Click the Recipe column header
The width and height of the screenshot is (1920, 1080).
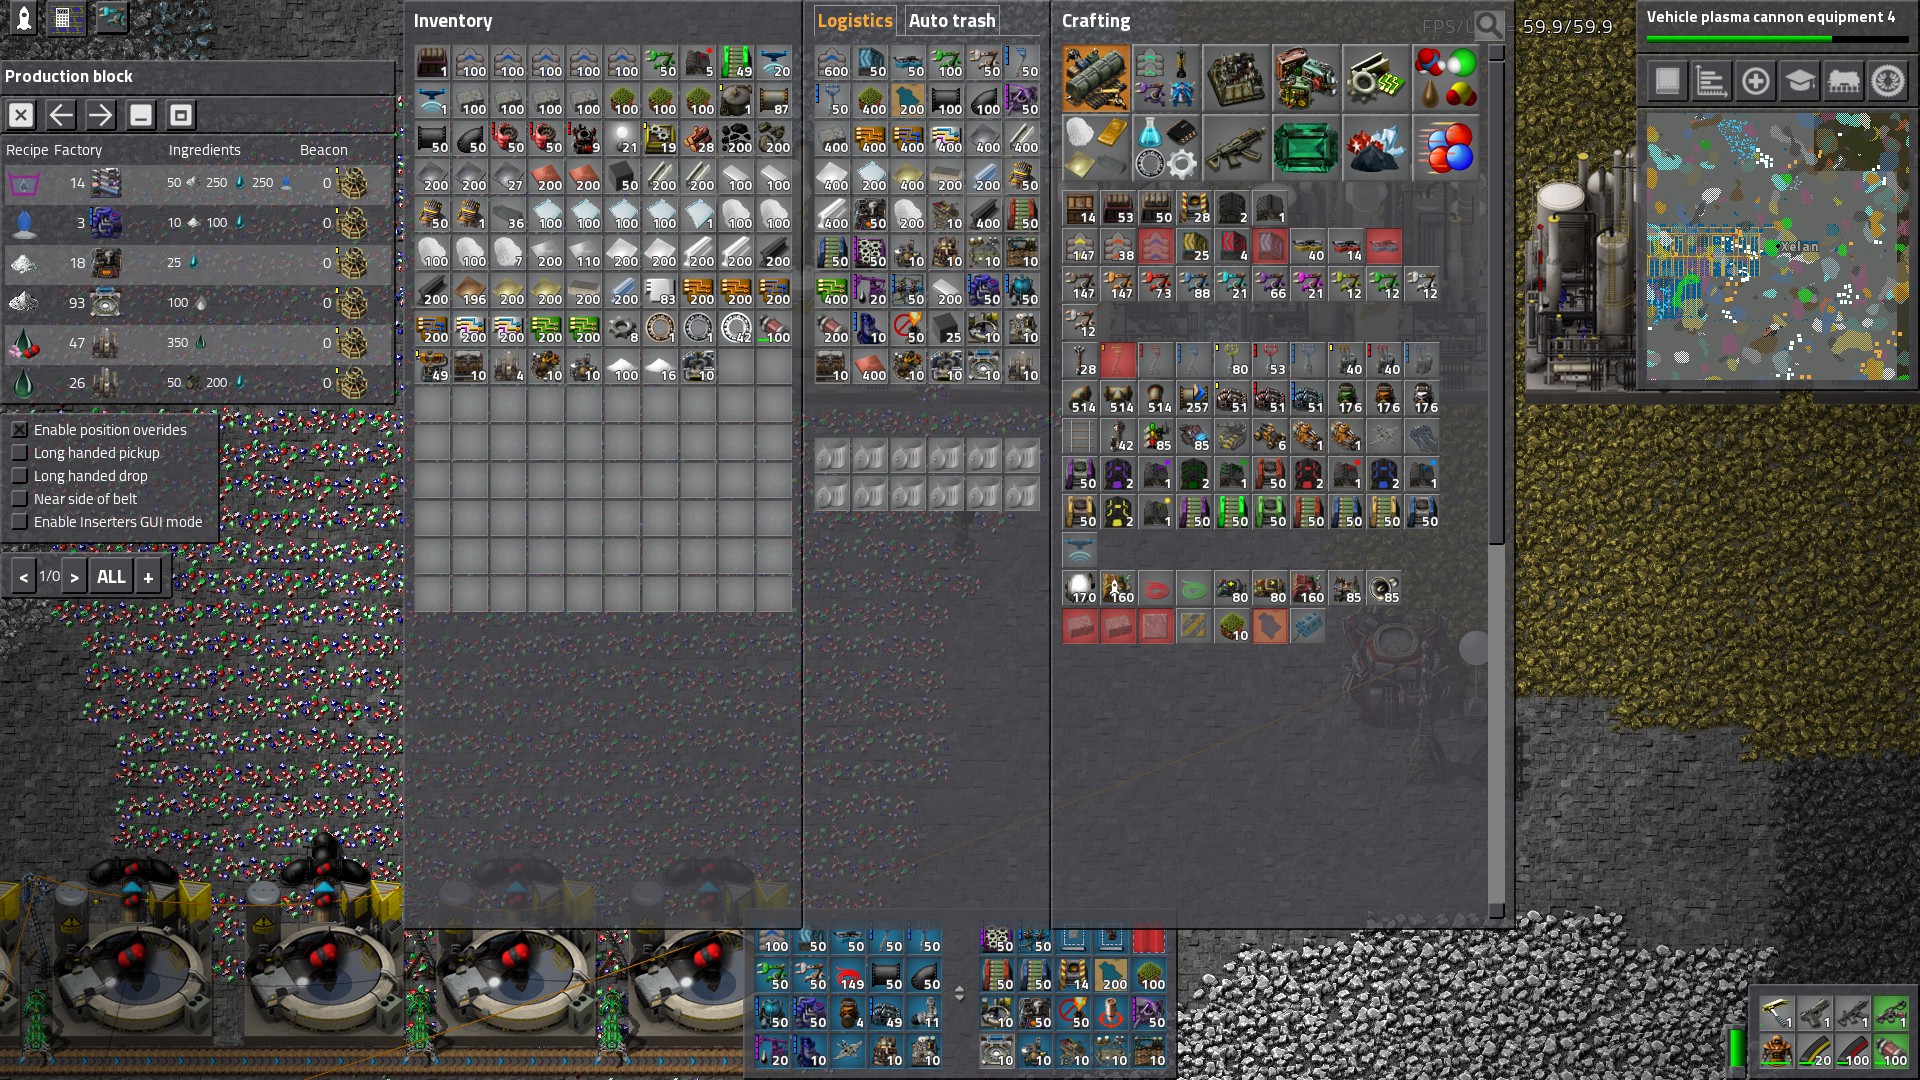pos(27,150)
